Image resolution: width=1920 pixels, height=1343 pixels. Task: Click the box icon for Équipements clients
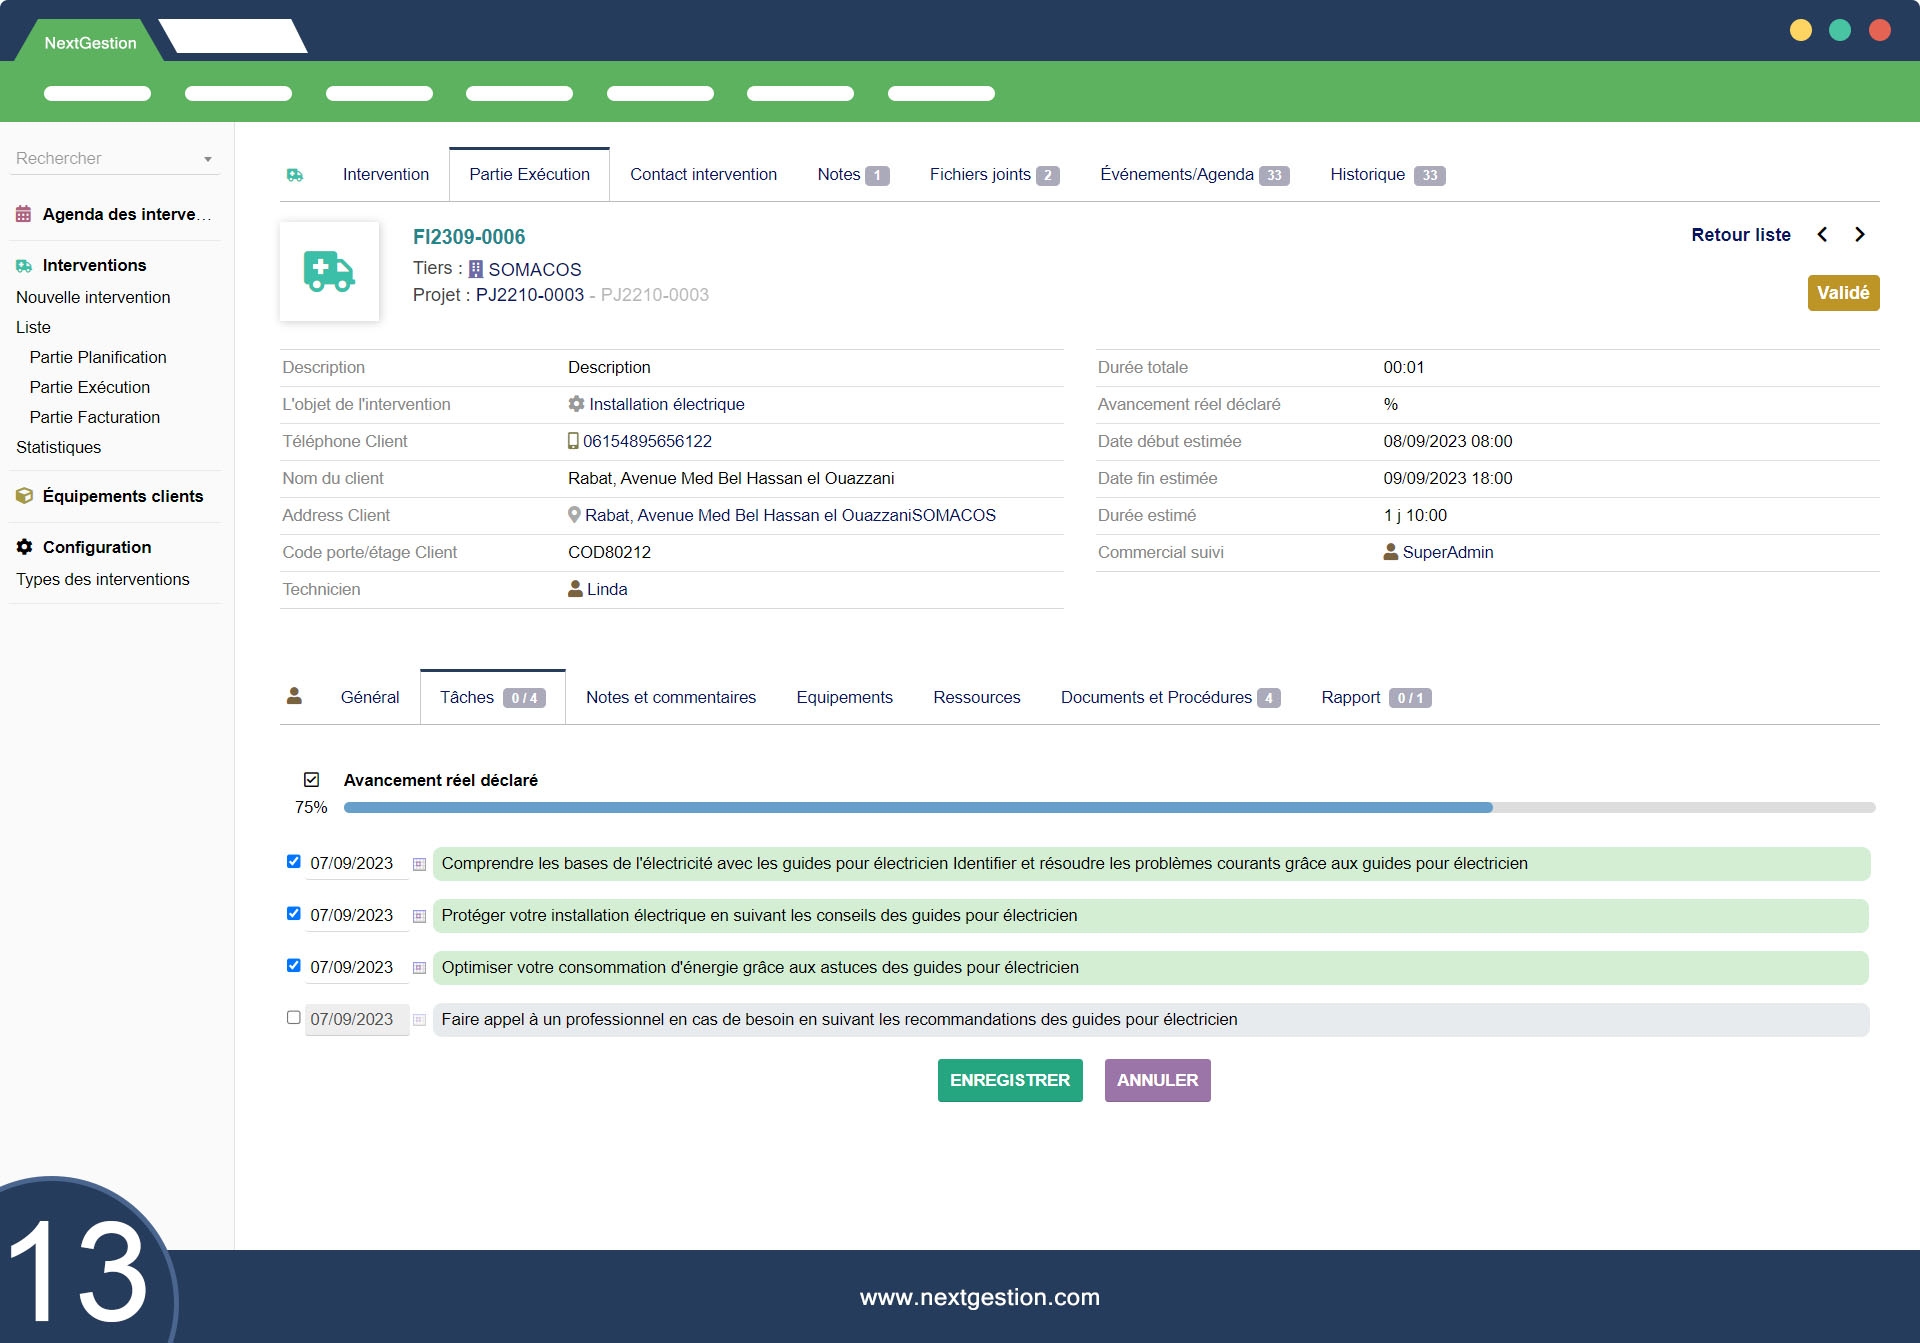click(24, 496)
